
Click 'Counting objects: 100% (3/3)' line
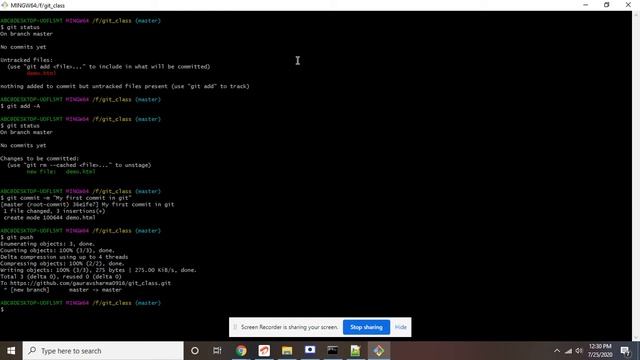[57, 250]
